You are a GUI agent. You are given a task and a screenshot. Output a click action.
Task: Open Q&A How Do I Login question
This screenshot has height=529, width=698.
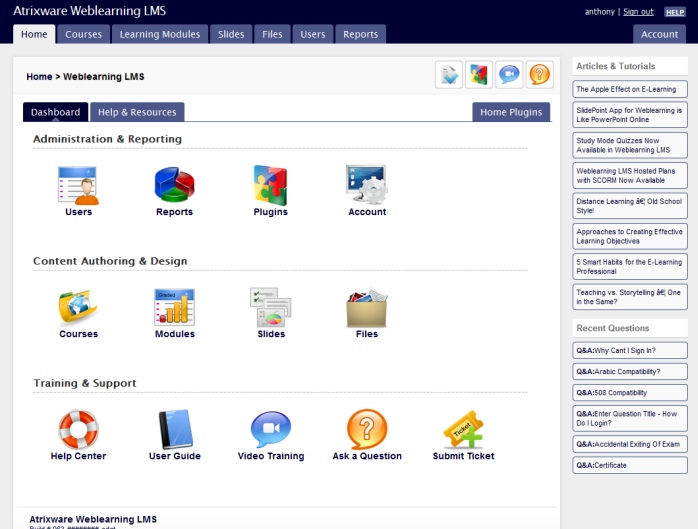pos(630,418)
